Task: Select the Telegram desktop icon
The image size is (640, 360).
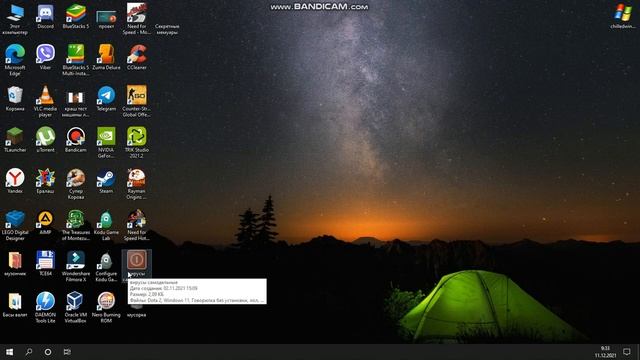Action: pyautogui.click(x=106, y=98)
